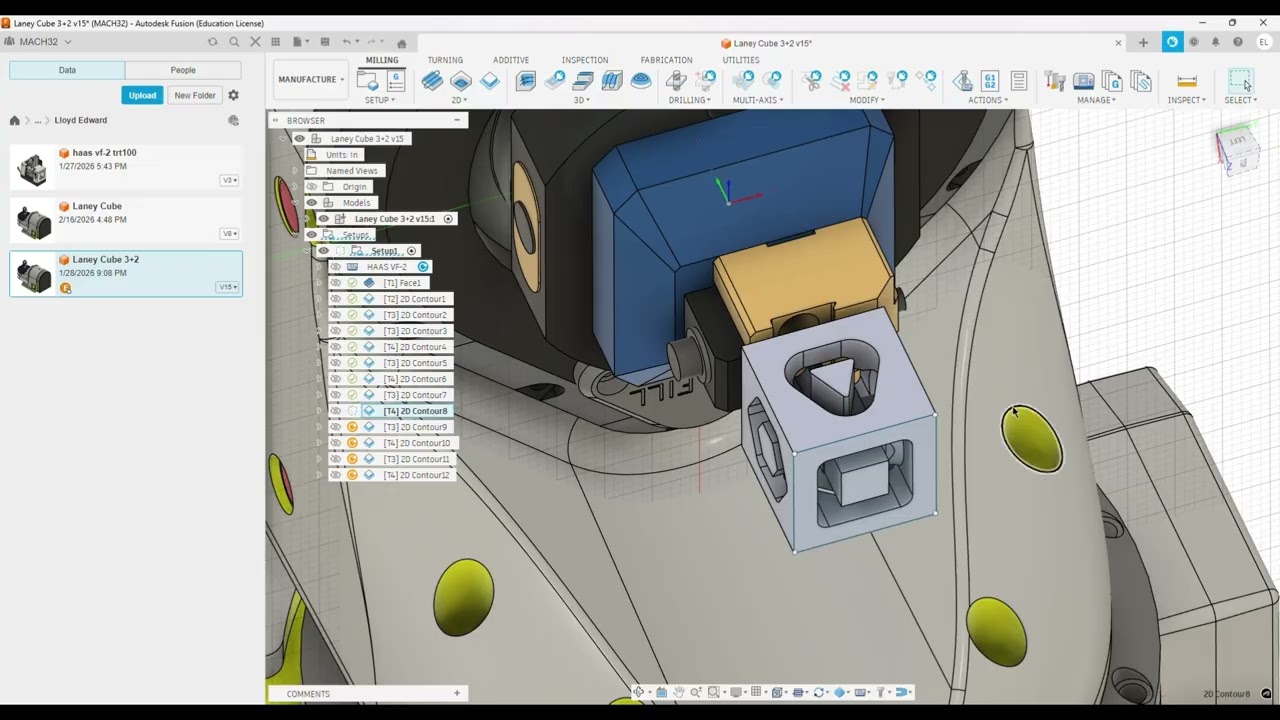Open the V15 version dropdown
The height and width of the screenshot is (720, 1280).
[x=229, y=287]
